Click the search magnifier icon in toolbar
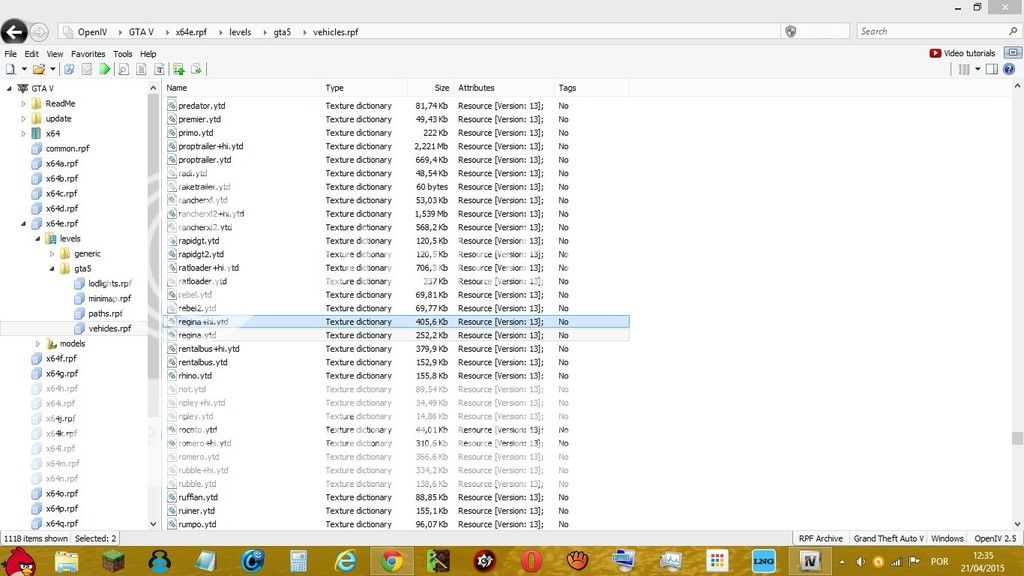This screenshot has width=1024, height=576. click(x=123, y=69)
